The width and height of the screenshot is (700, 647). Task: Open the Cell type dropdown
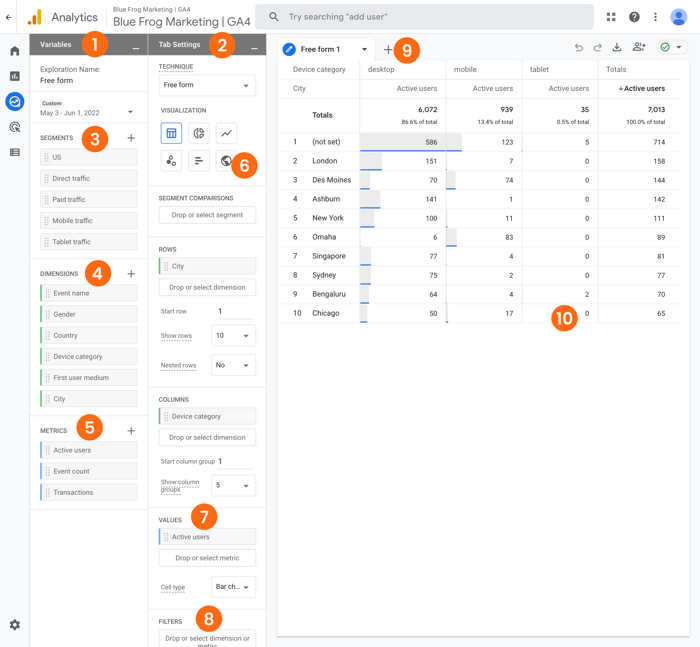coord(233,587)
